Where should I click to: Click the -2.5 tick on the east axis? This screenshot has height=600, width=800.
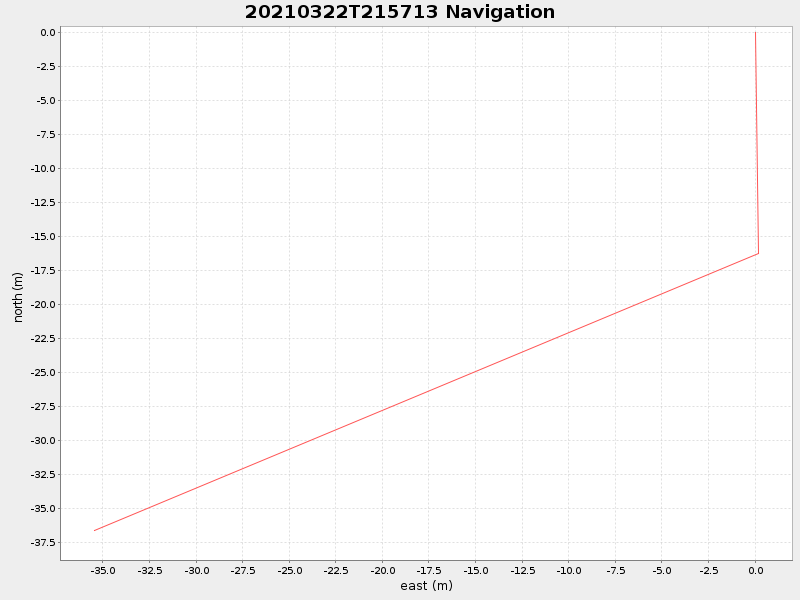coord(709,570)
